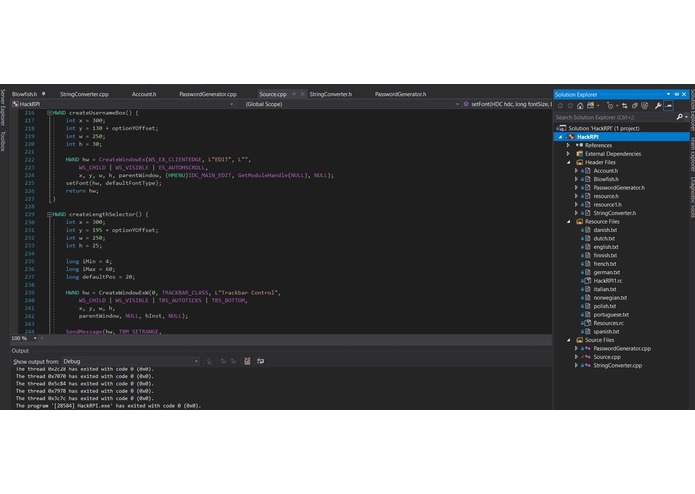Click the search magnifier in Solution Explorer

679,117
